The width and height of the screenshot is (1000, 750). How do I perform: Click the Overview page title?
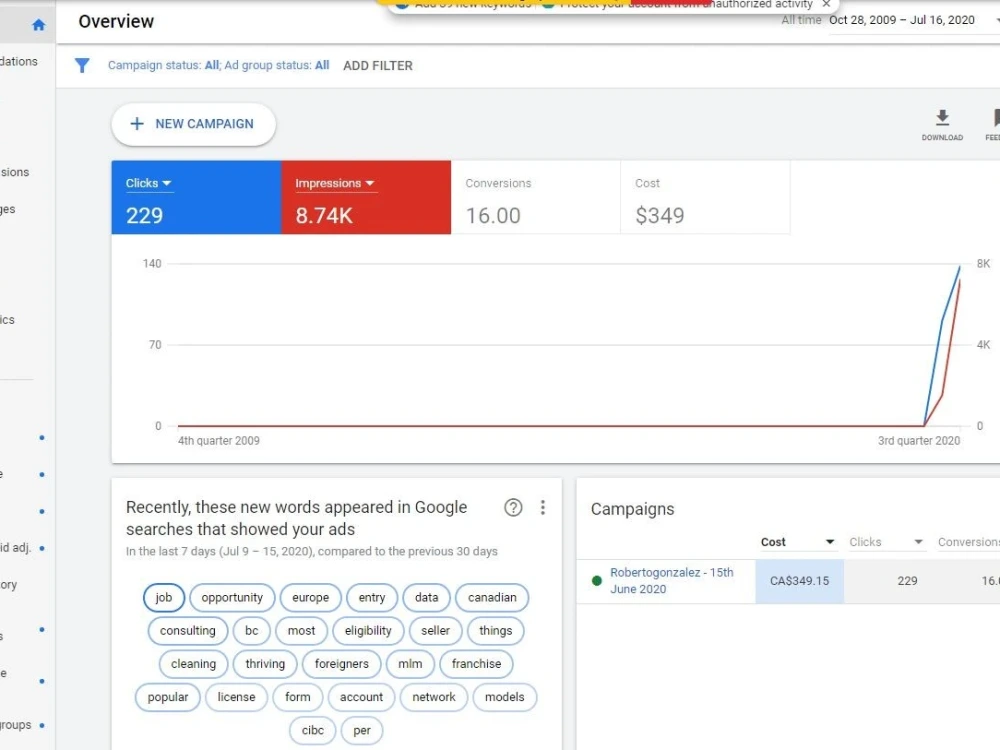pyautogui.click(x=116, y=22)
